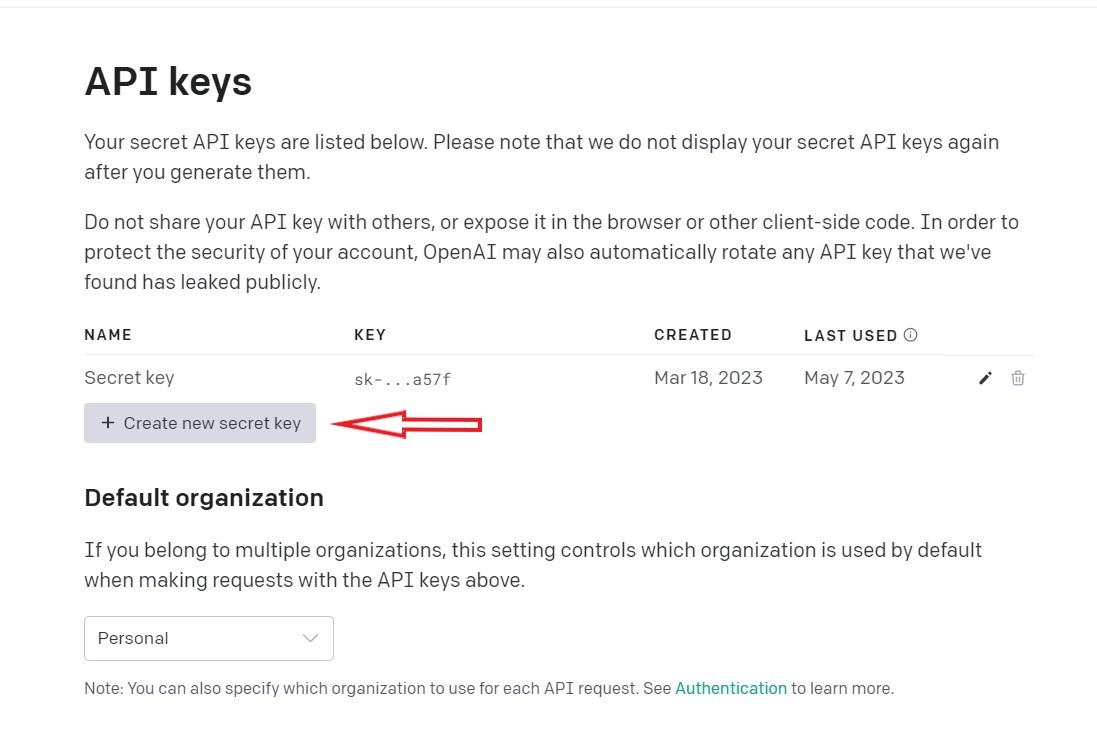Screen dimensions: 1097x747
Task: Select the "Secret key" name entry
Action: coord(129,378)
